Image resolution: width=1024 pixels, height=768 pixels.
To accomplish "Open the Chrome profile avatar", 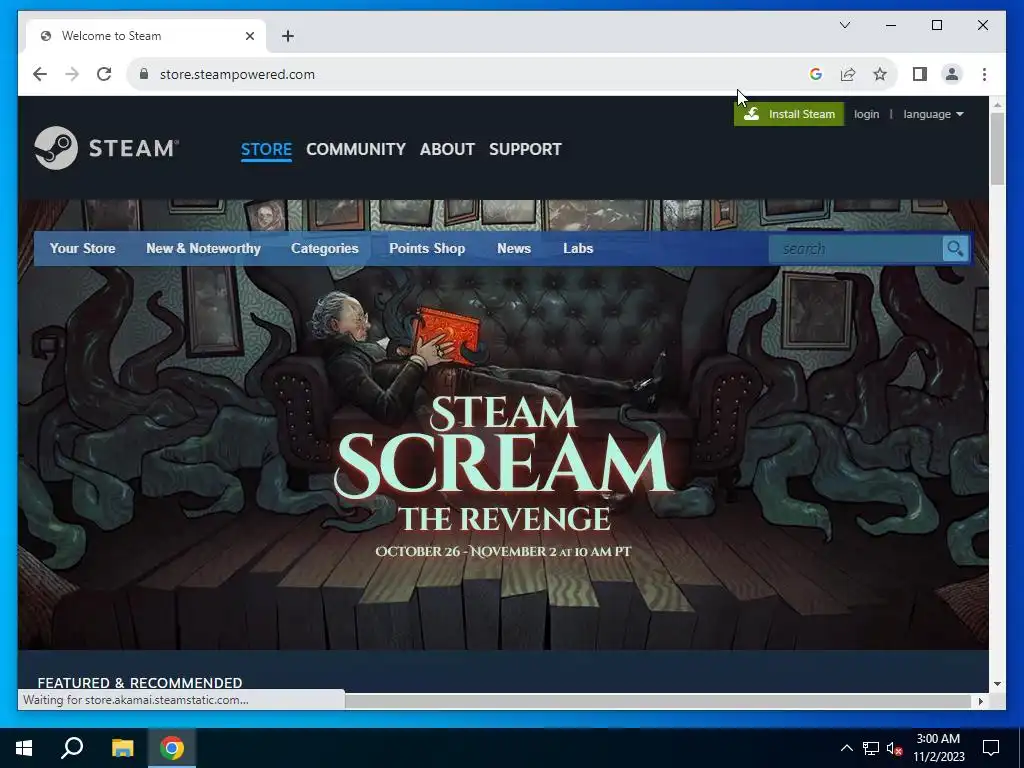I will [x=952, y=74].
